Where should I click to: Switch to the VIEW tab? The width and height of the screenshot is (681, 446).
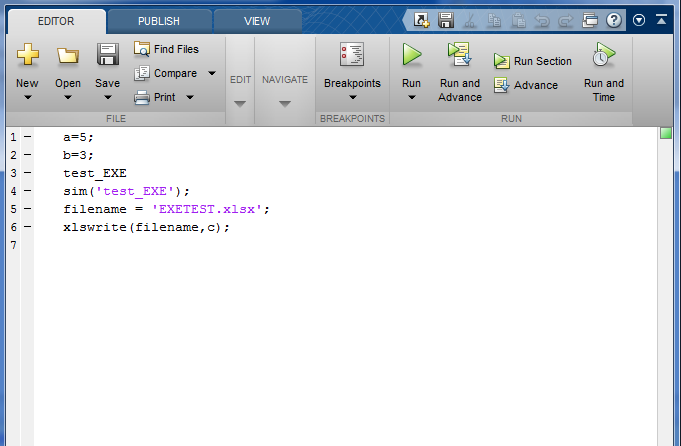pos(256,20)
